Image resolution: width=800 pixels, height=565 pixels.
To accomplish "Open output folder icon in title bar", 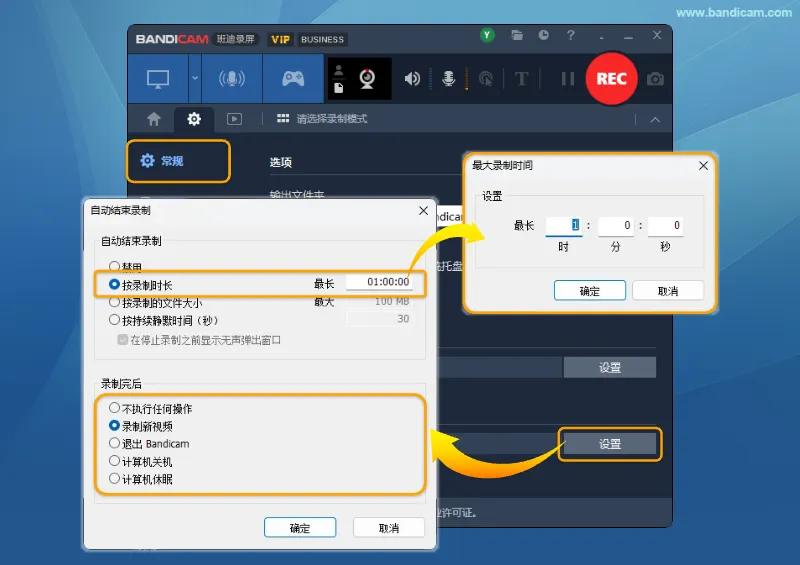I will (517, 35).
